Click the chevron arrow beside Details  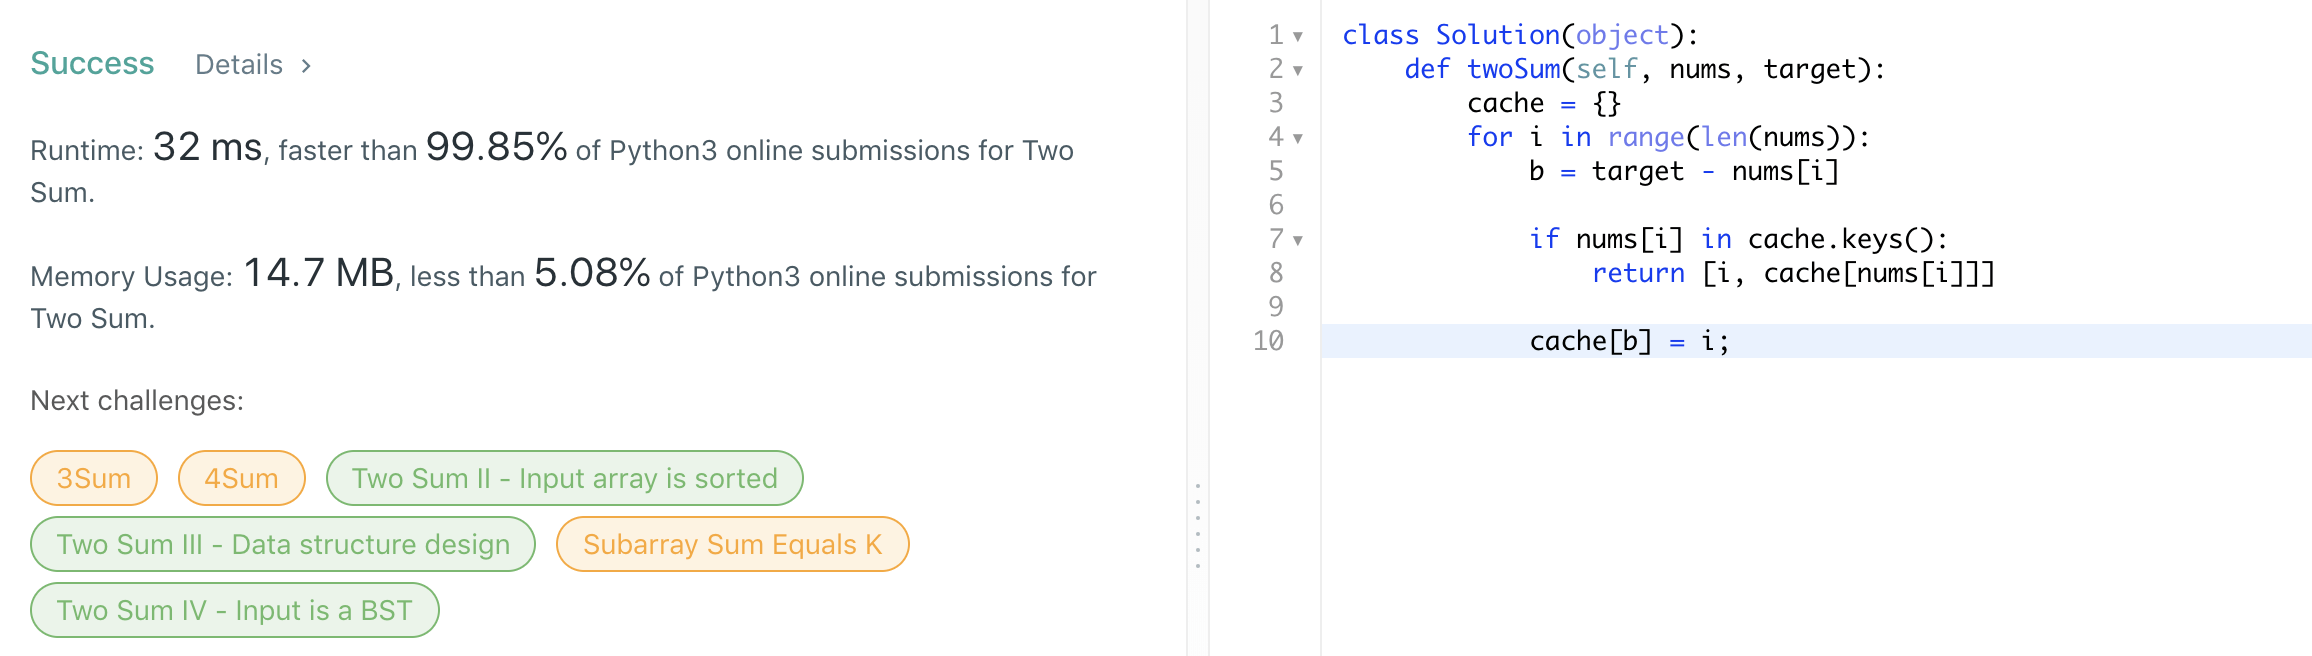(x=306, y=66)
